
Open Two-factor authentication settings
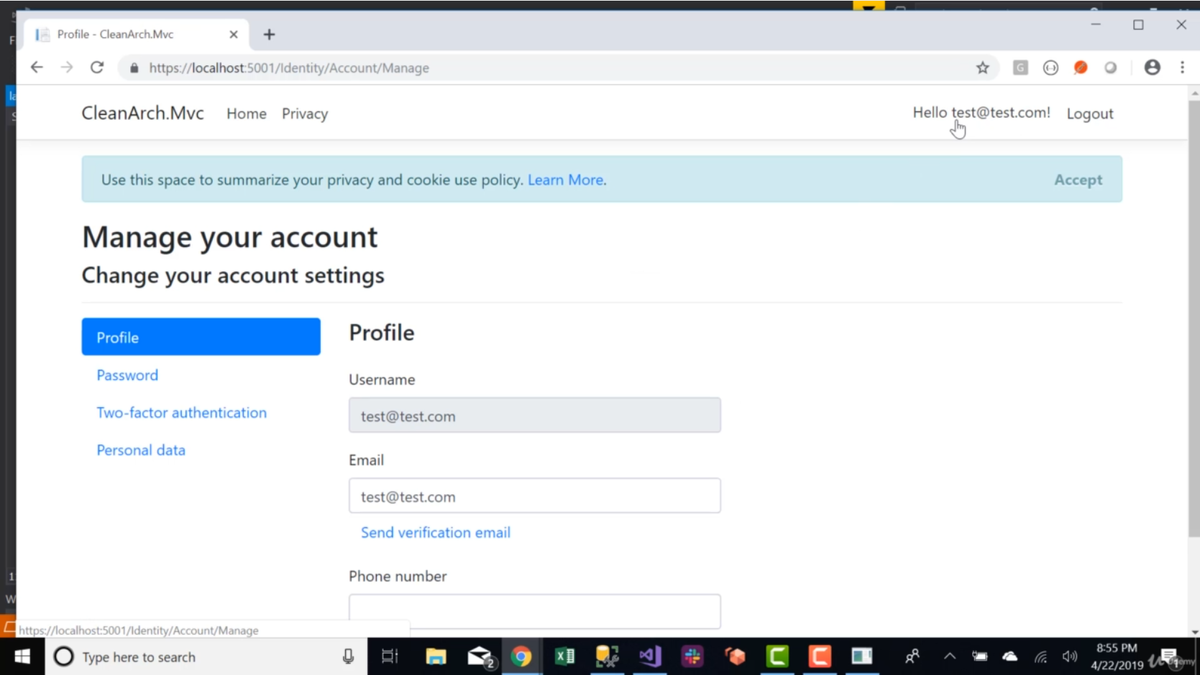(181, 412)
